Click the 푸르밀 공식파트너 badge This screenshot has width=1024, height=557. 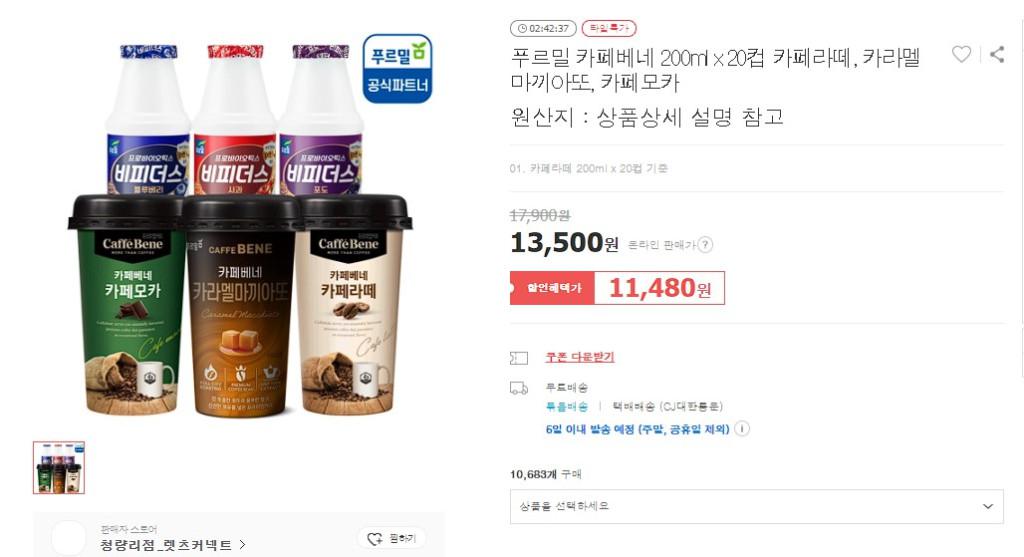coord(398,69)
